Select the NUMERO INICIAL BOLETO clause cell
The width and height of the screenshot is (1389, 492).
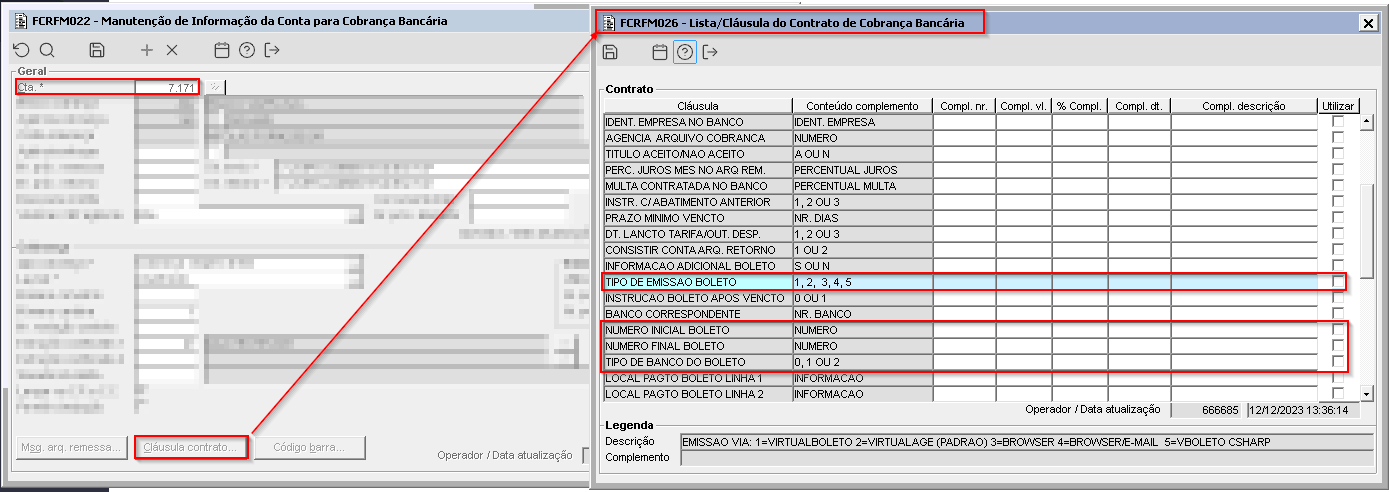click(698, 330)
